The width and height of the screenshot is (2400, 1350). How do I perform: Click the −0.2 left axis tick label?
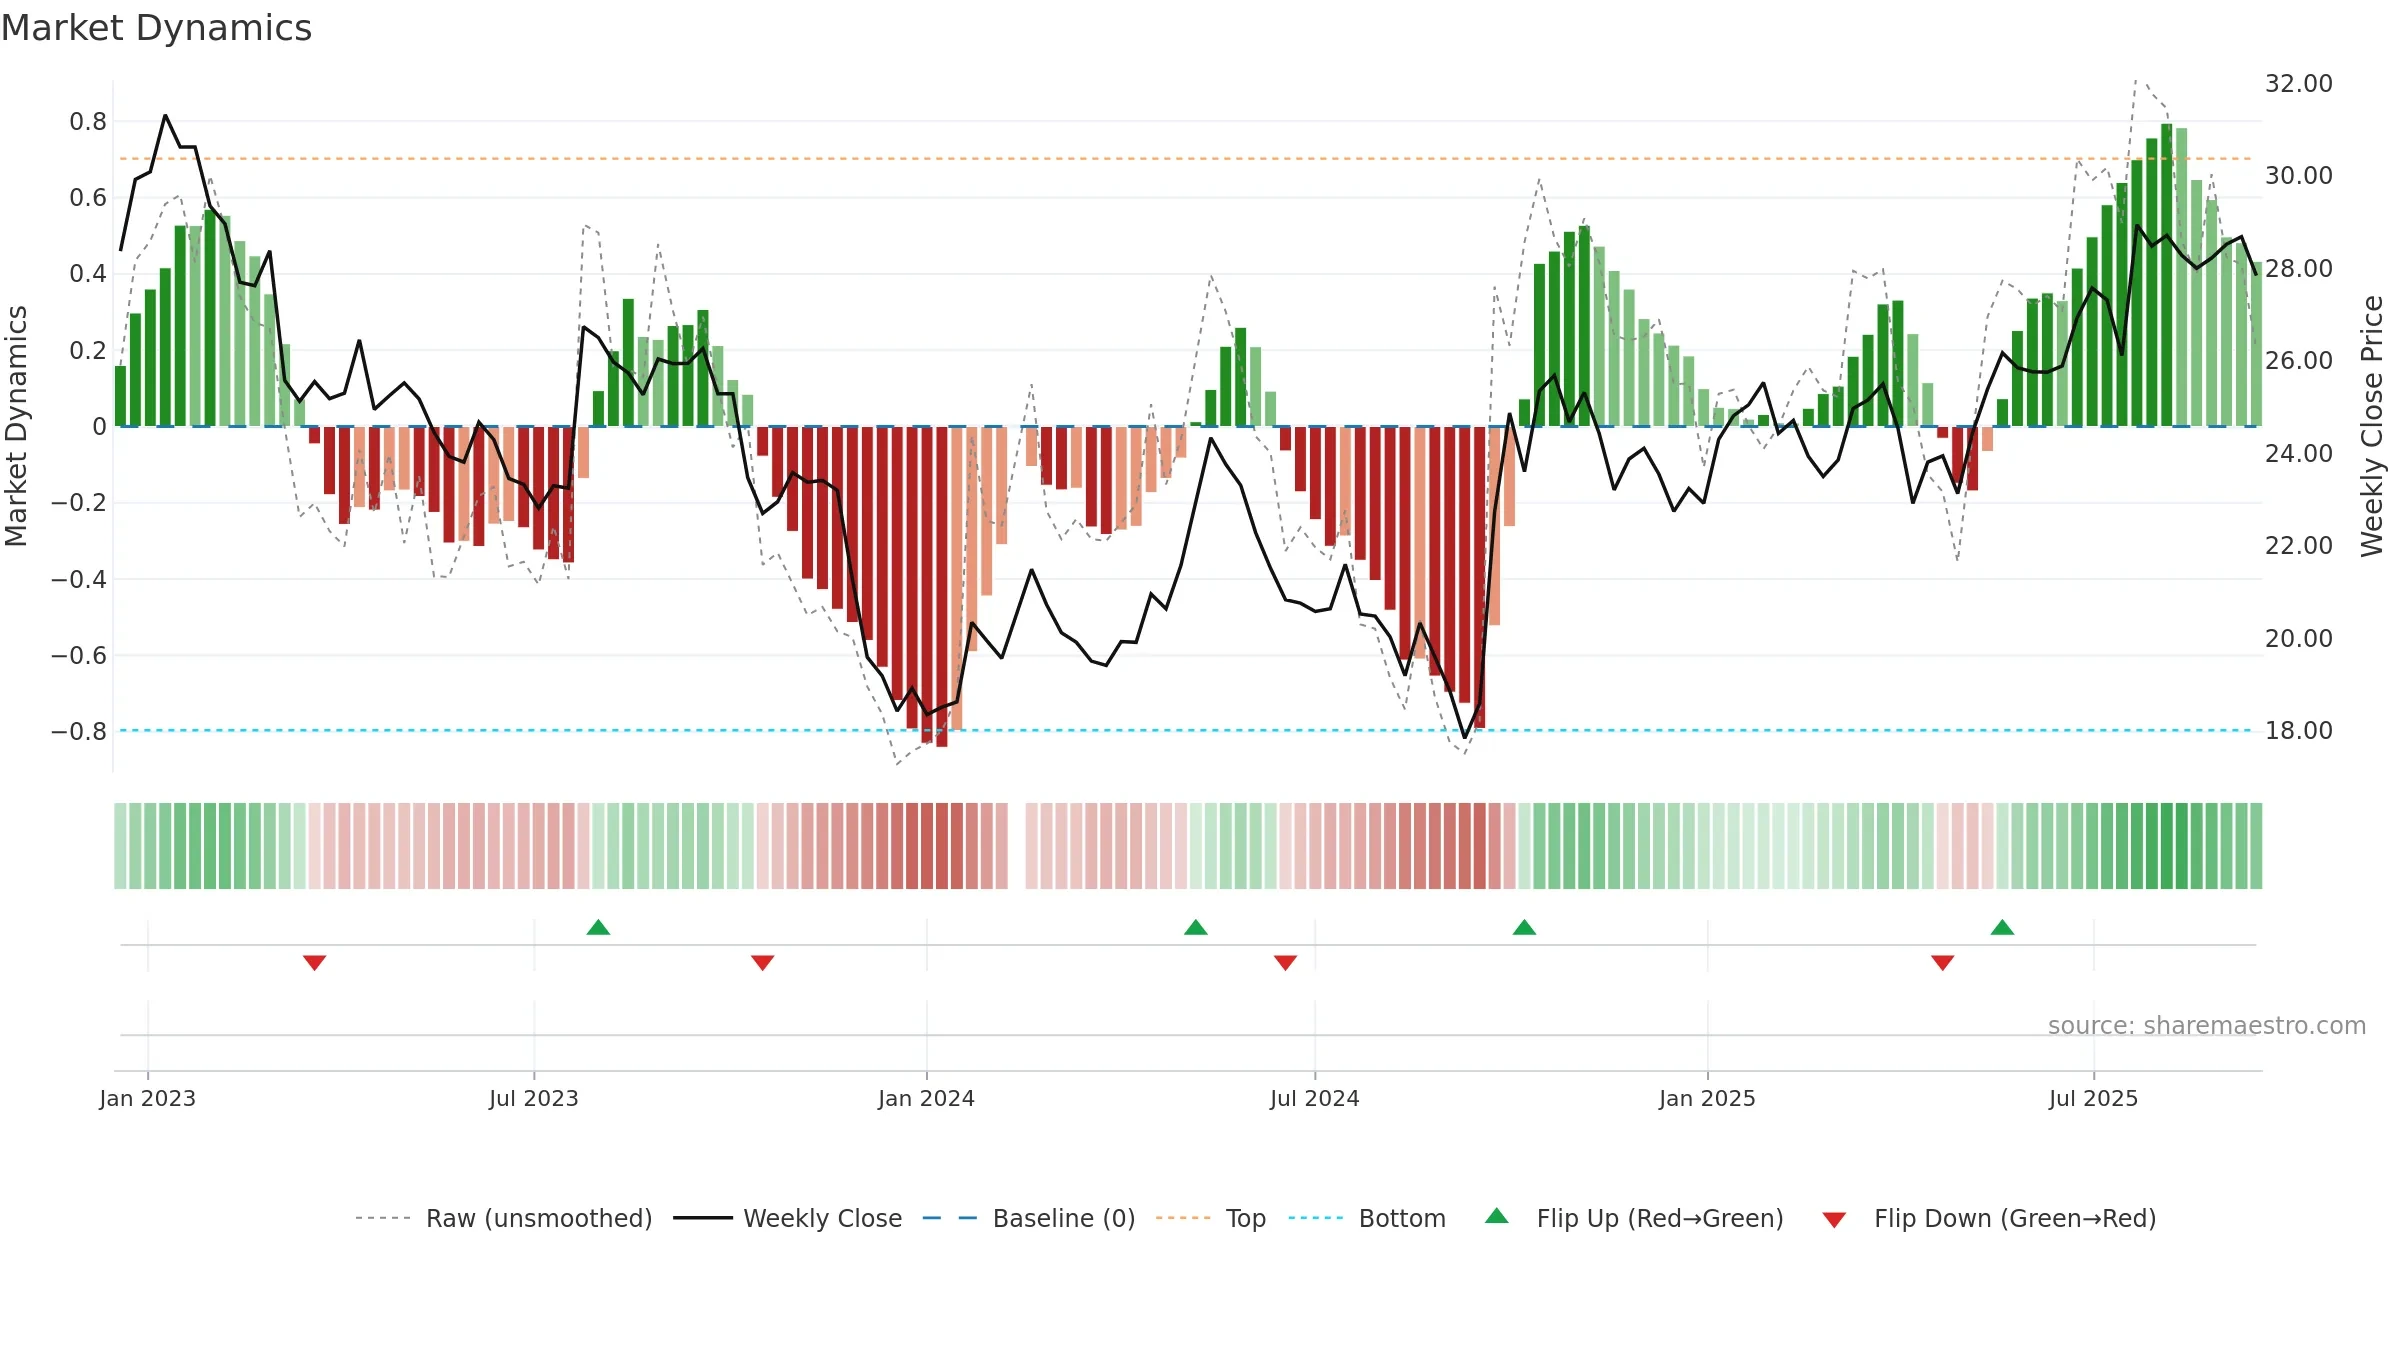point(79,502)
